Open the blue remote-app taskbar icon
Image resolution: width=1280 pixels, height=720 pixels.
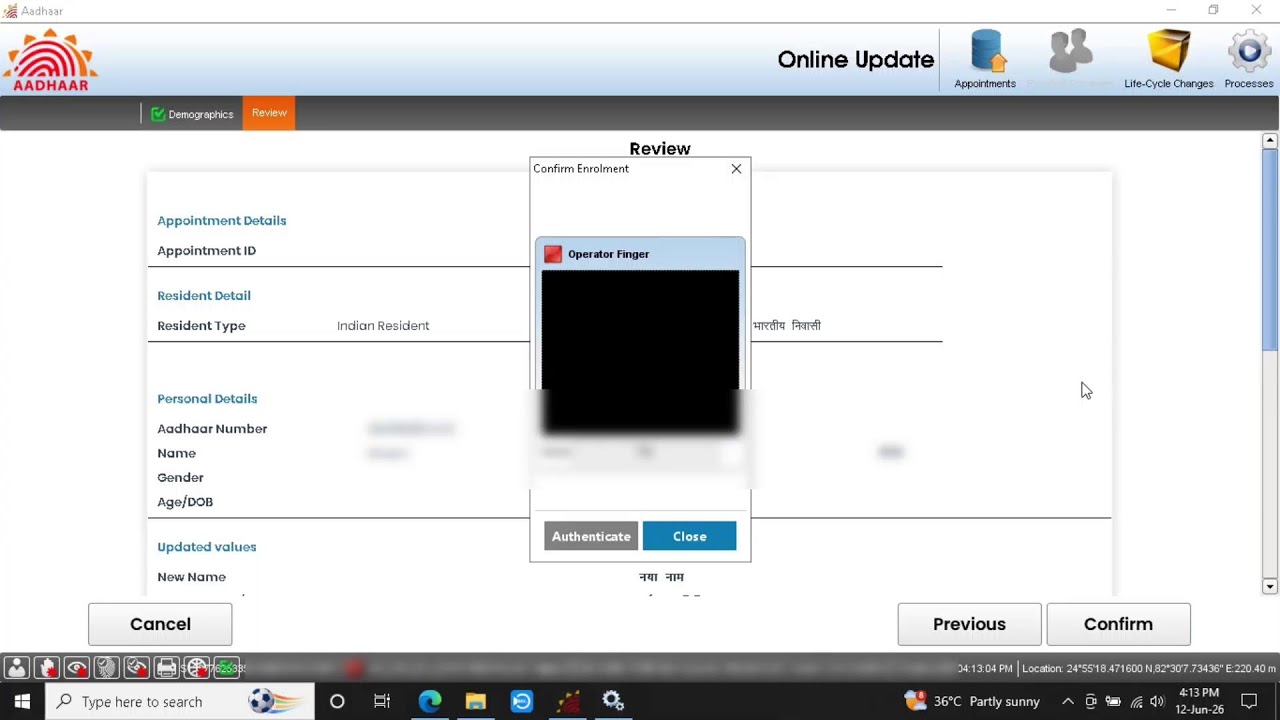(x=522, y=701)
